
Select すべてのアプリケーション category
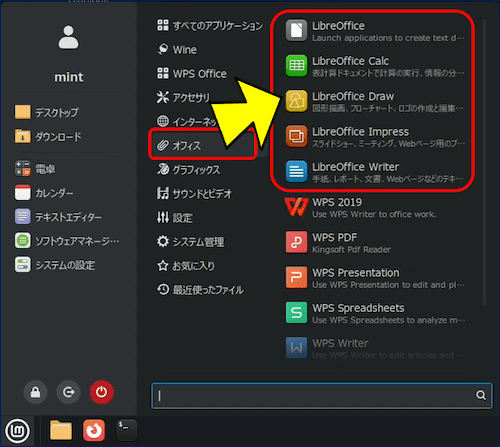pos(210,25)
